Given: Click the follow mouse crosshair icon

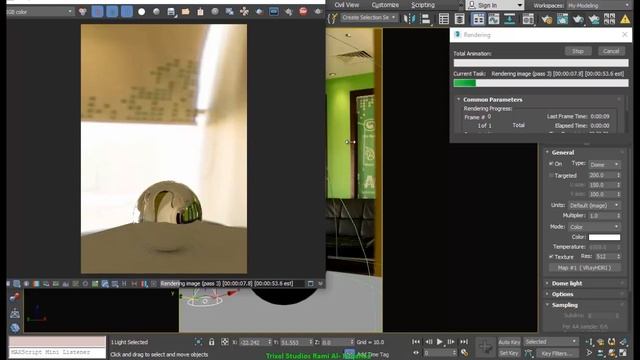Looking at the screenshot, I should 244,12.
